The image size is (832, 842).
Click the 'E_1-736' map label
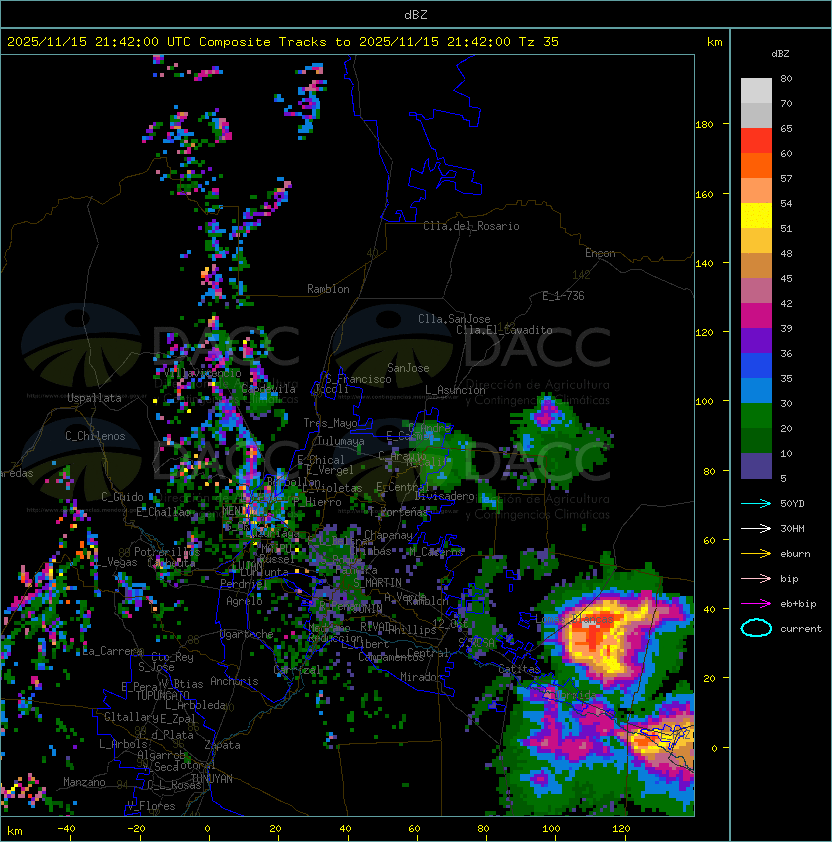coord(563,296)
